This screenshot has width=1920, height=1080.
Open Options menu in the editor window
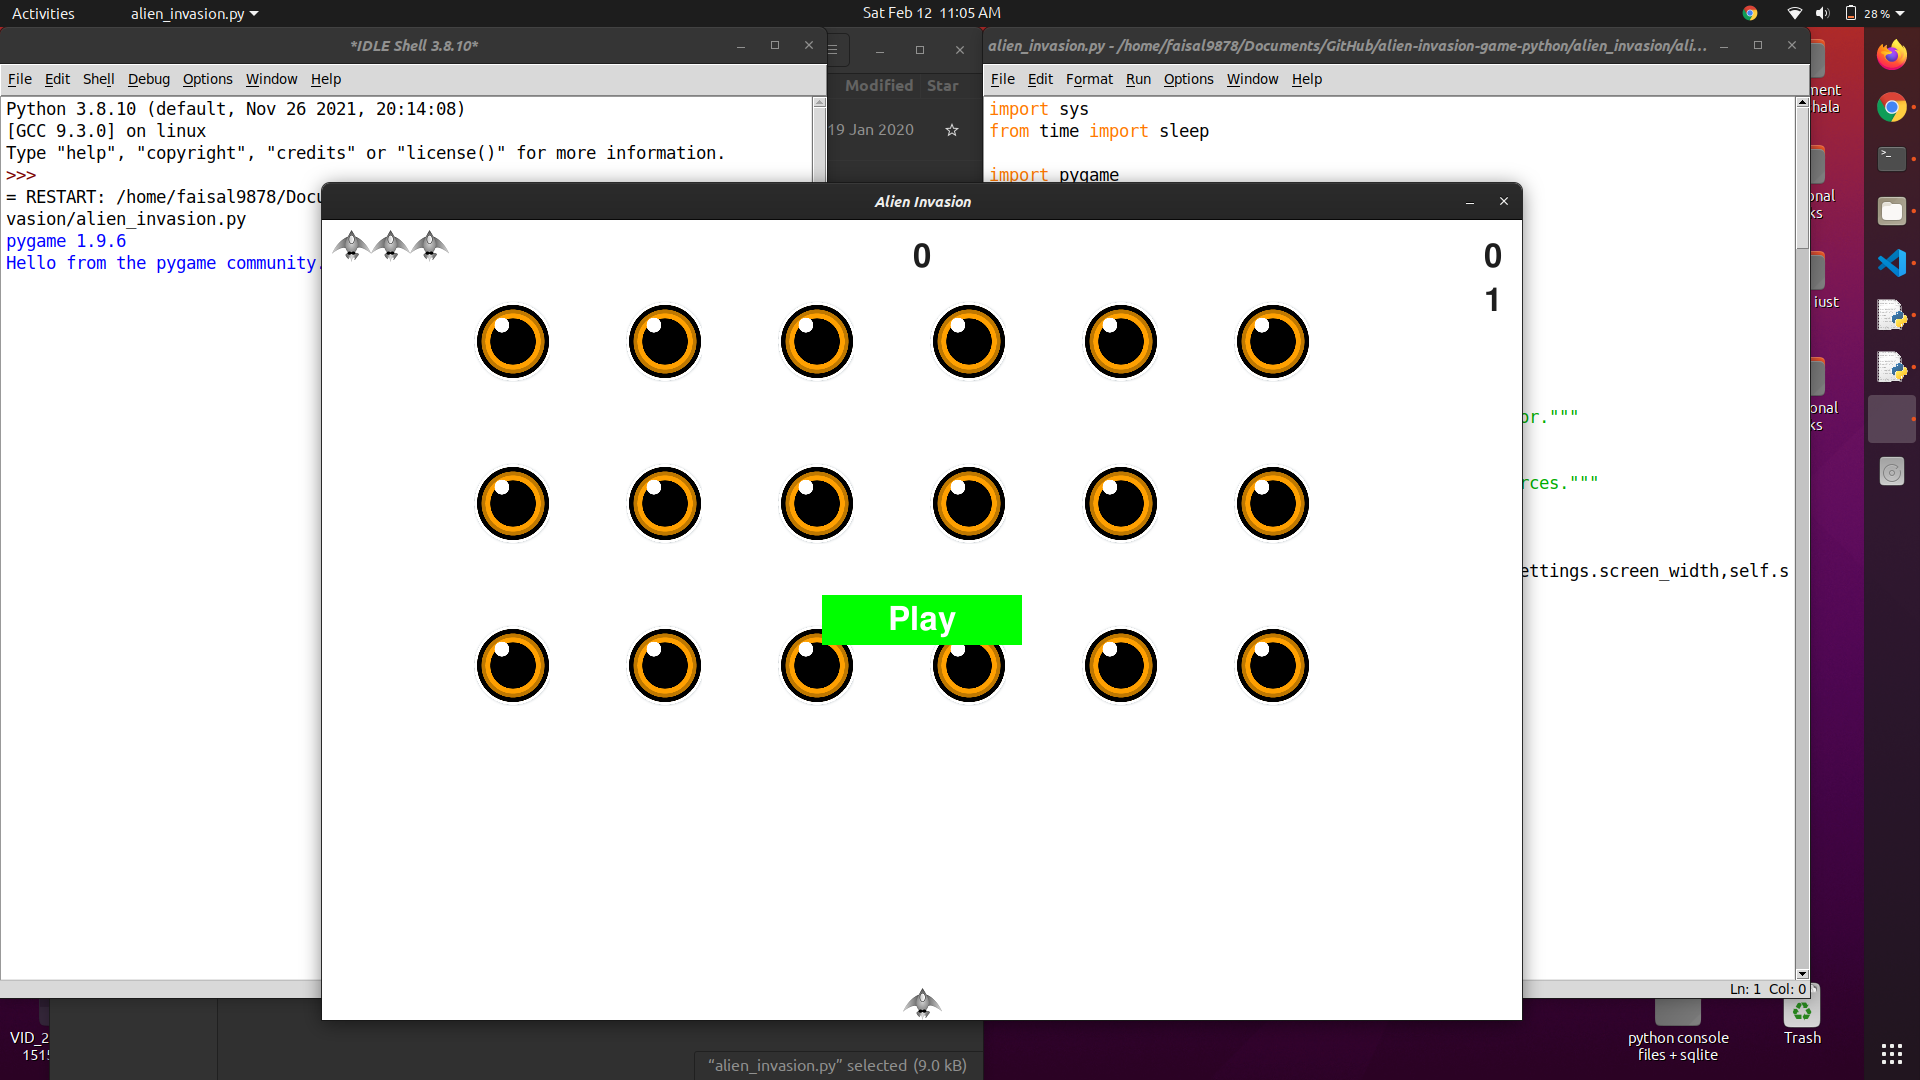point(1188,79)
